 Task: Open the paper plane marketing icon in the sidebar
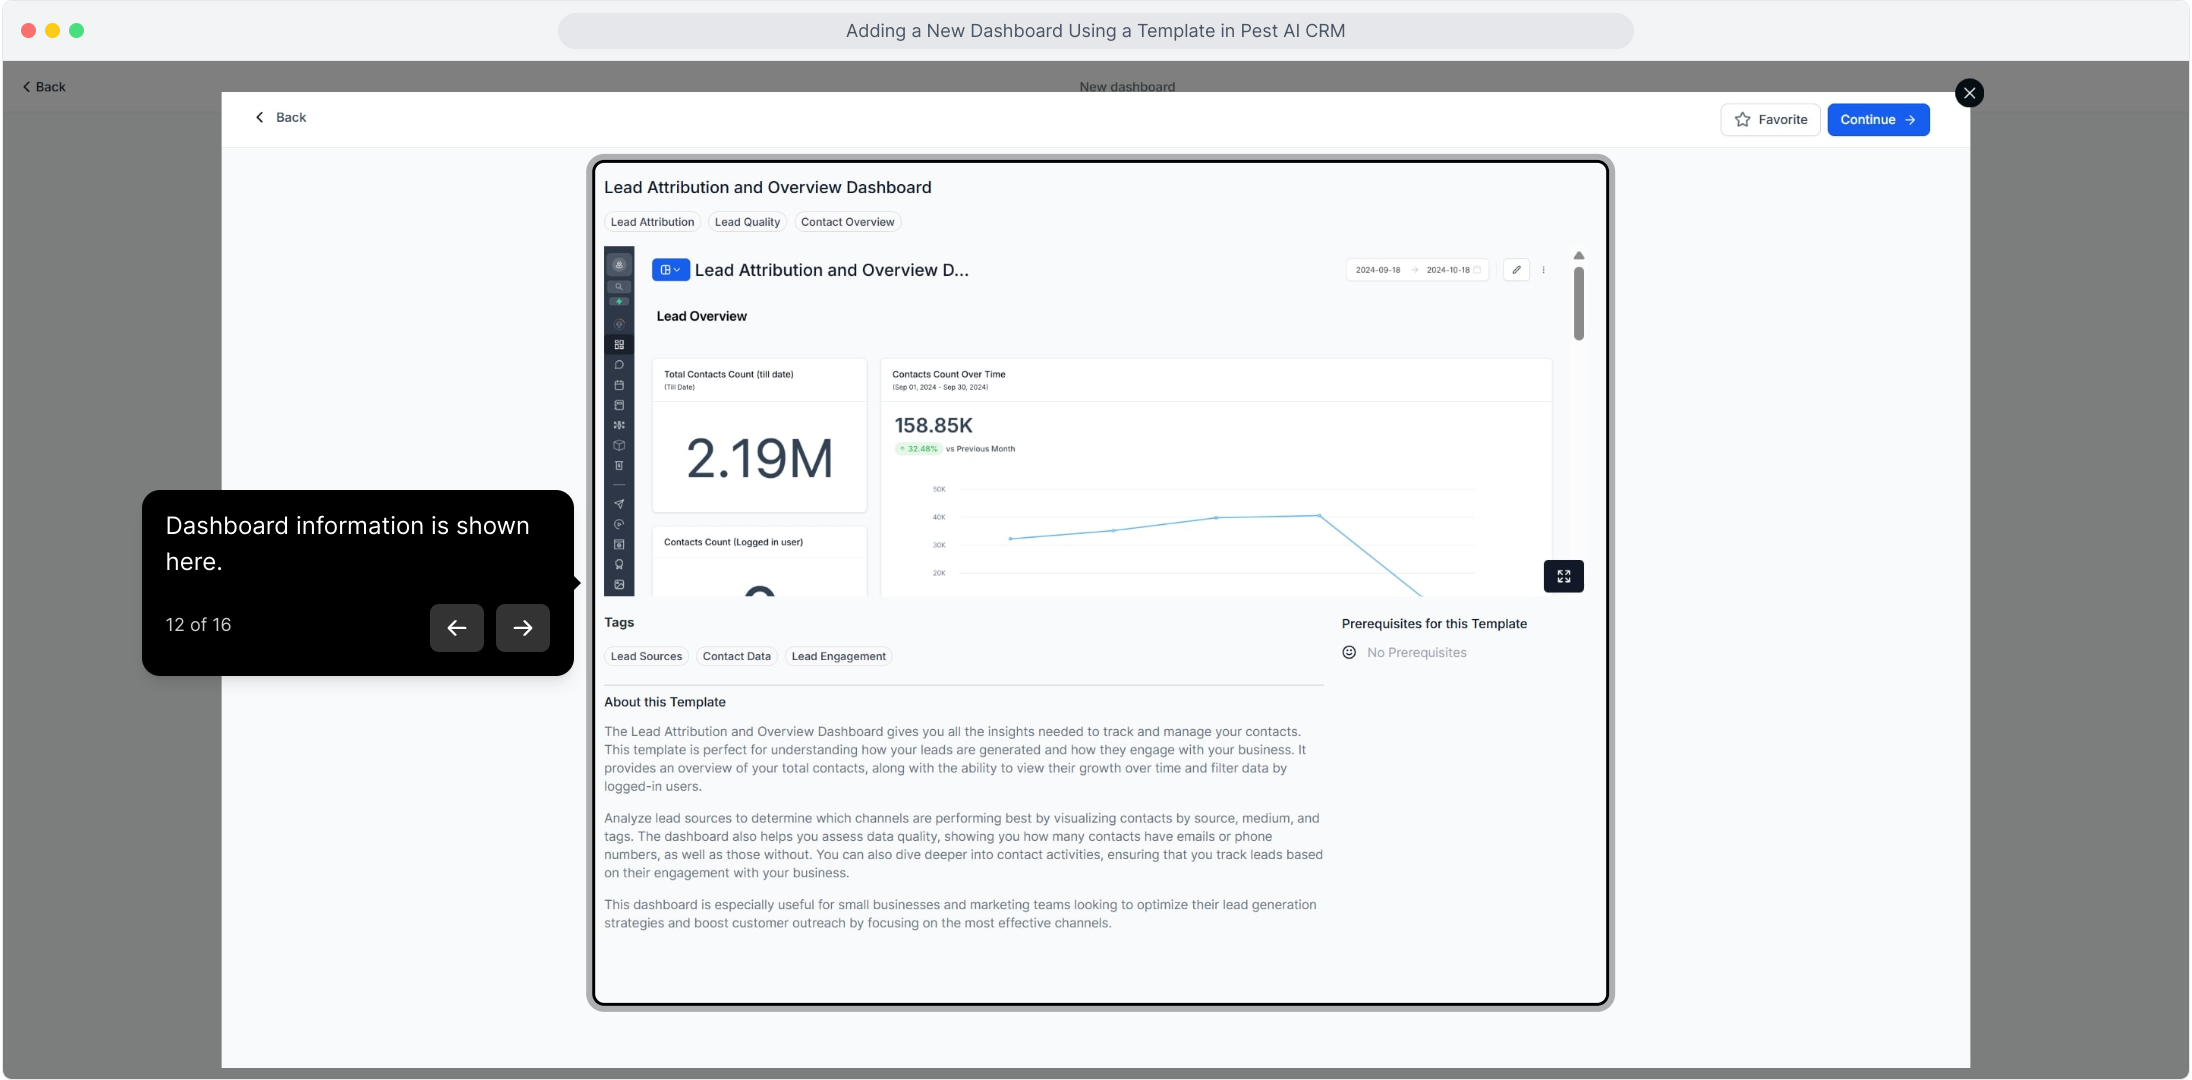[619, 504]
